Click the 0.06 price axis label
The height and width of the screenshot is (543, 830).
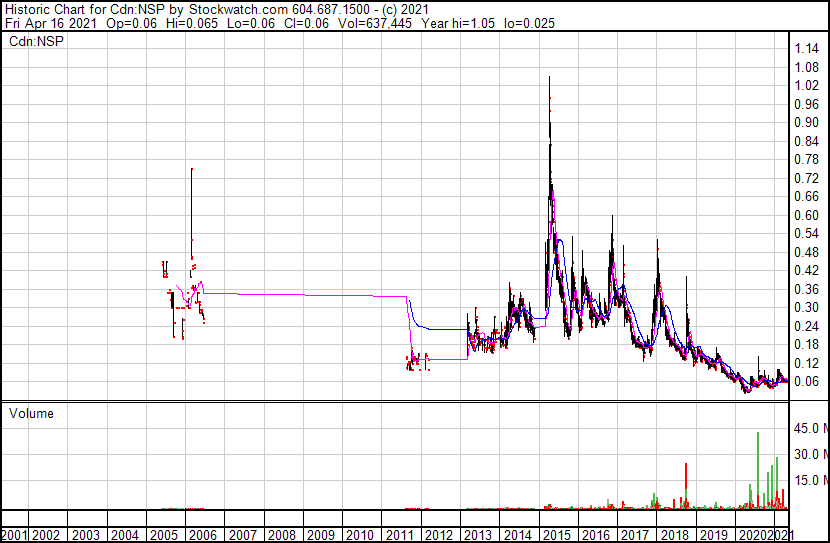click(x=808, y=381)
